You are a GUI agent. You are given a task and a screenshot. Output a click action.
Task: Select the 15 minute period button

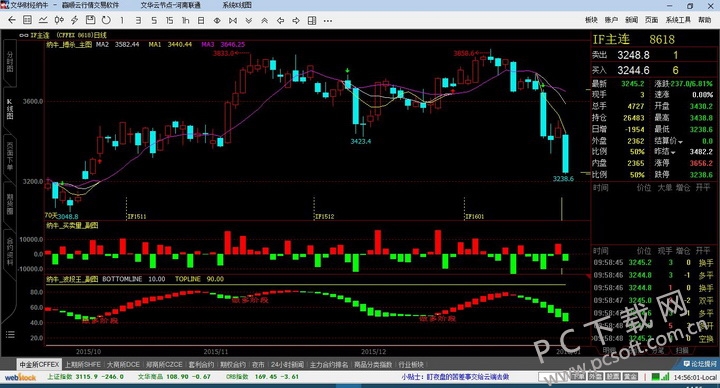169,20
